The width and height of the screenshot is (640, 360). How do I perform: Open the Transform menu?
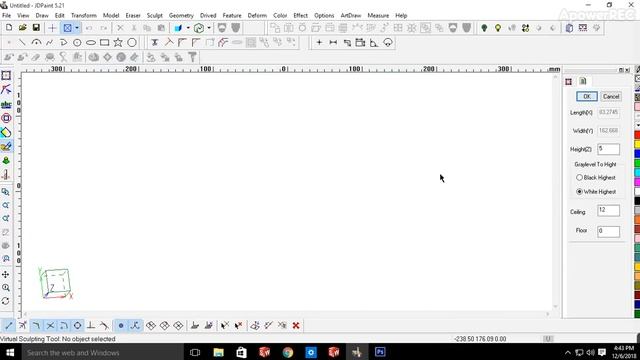click(84, 16)
